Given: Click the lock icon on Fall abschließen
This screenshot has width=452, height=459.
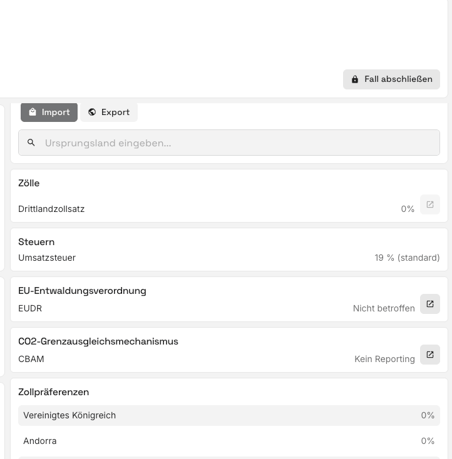Looking at the screenshot, I should 355,79.
